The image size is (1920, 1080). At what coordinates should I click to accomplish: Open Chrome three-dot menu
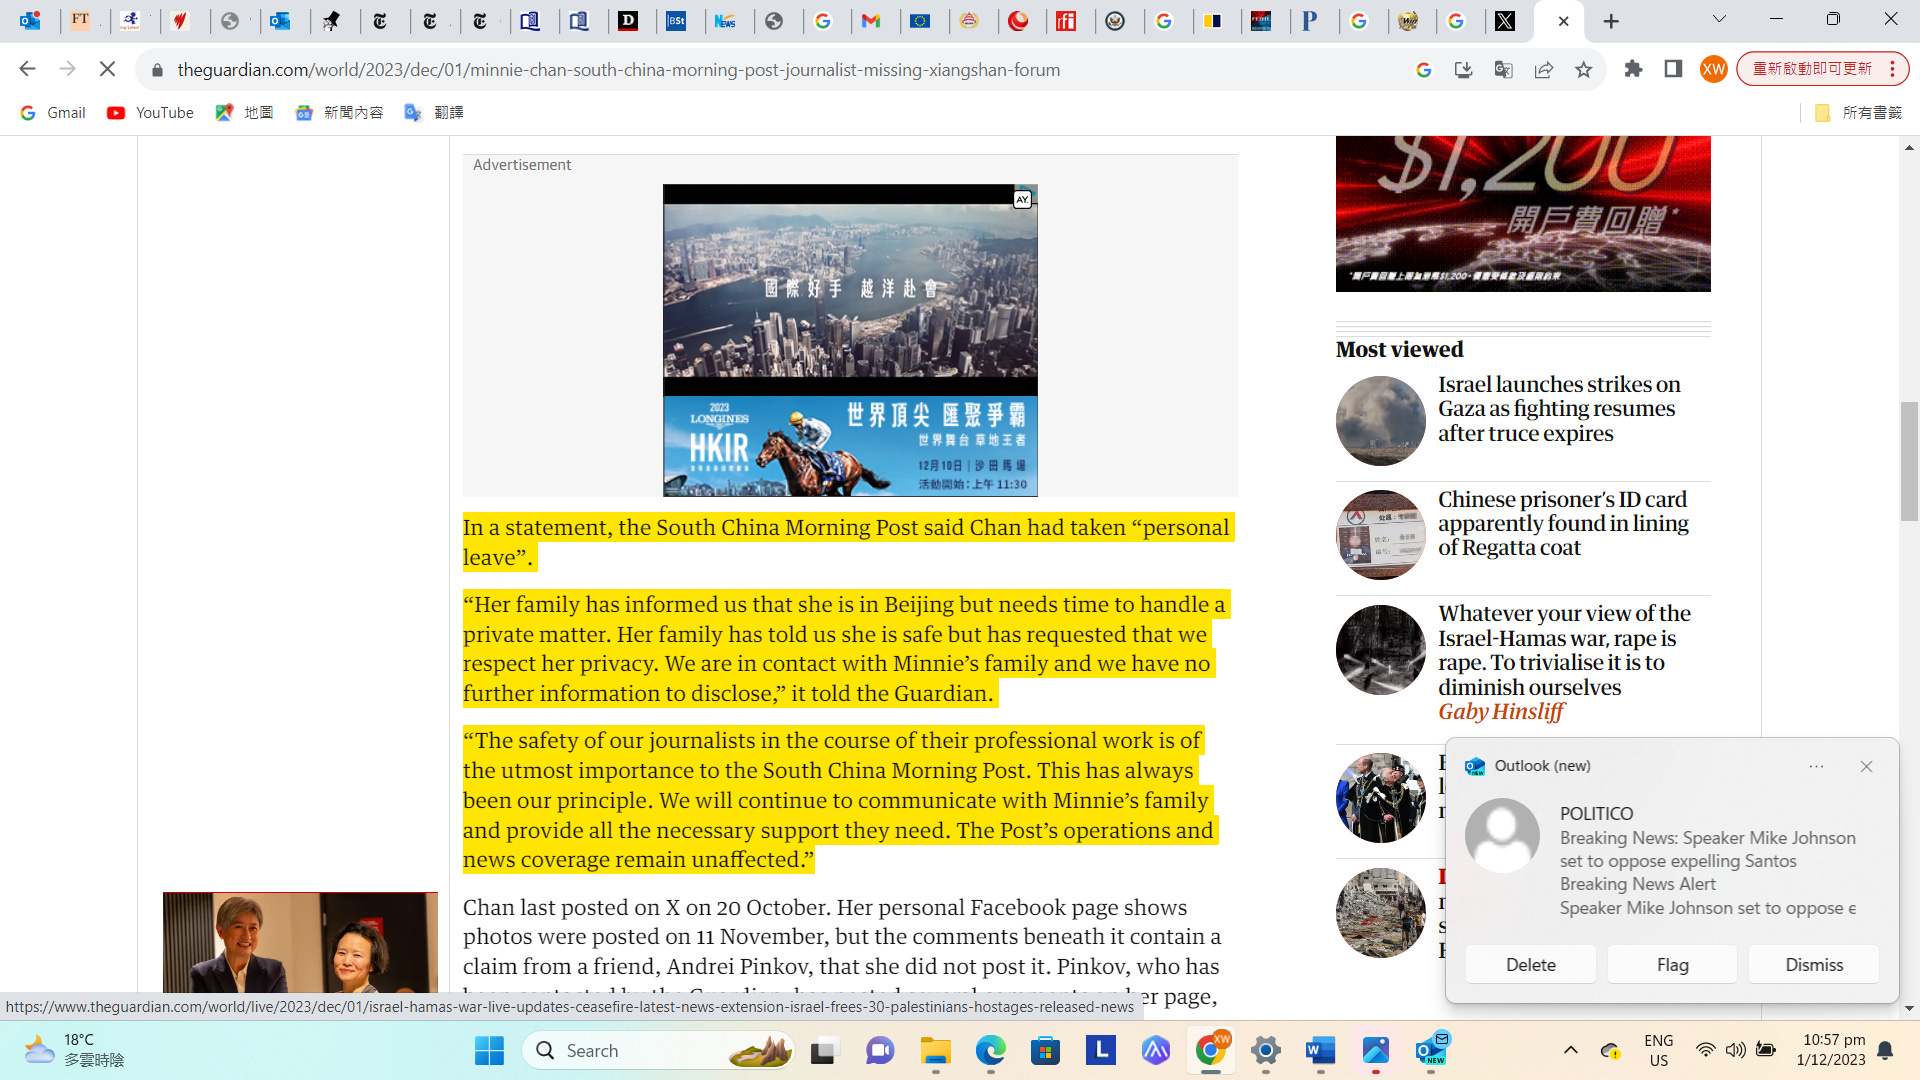point(1892,69)
